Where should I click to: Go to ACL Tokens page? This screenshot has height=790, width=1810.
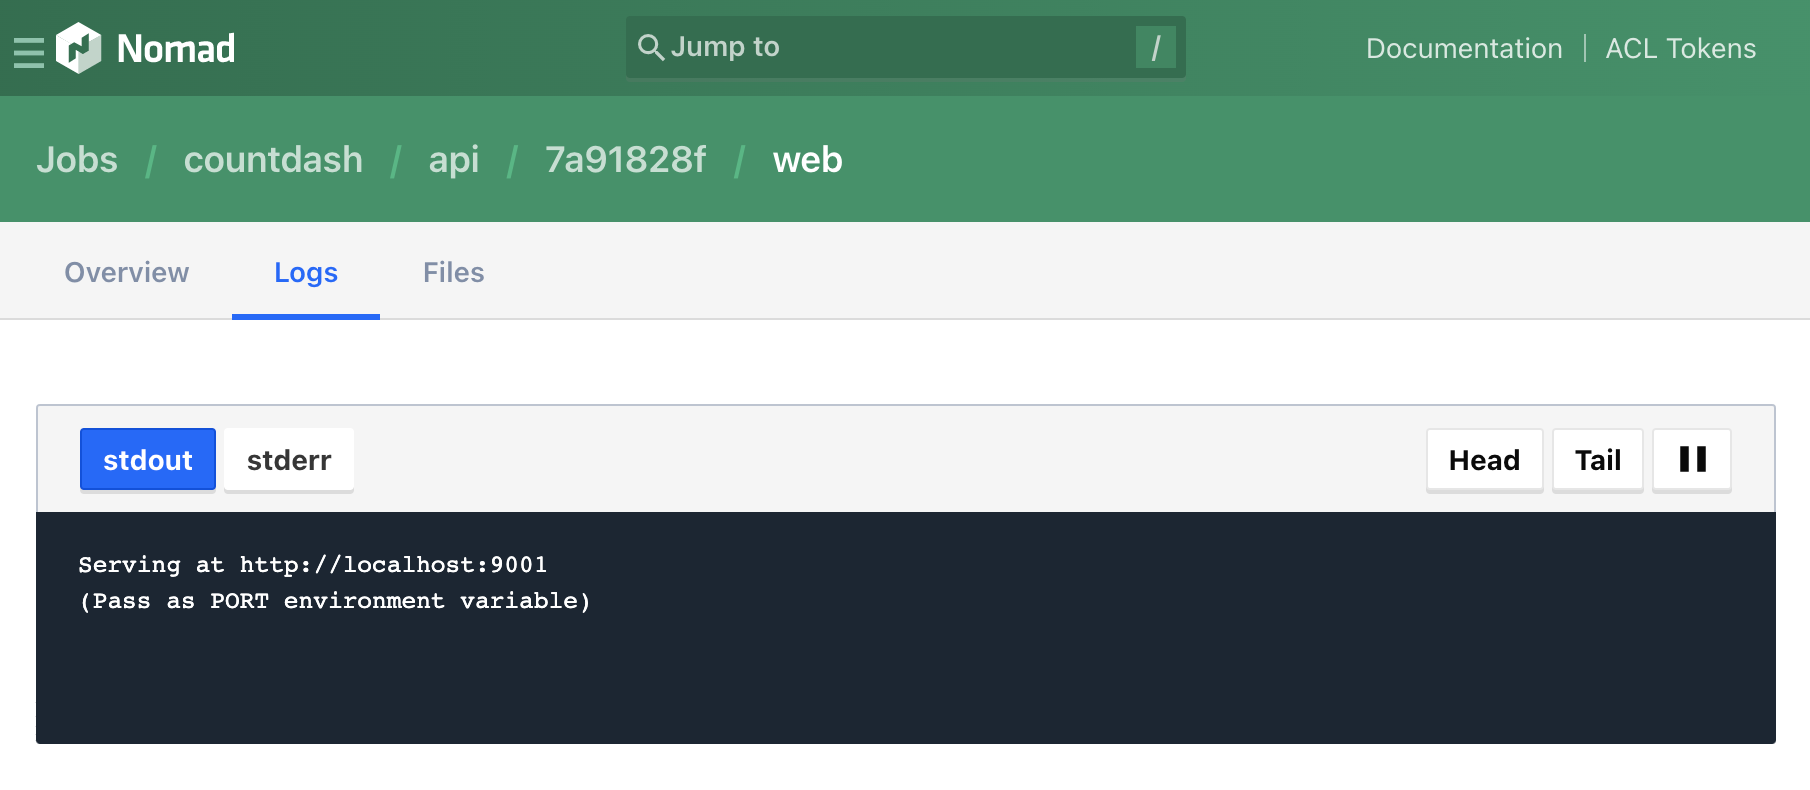pos(1680,48)
